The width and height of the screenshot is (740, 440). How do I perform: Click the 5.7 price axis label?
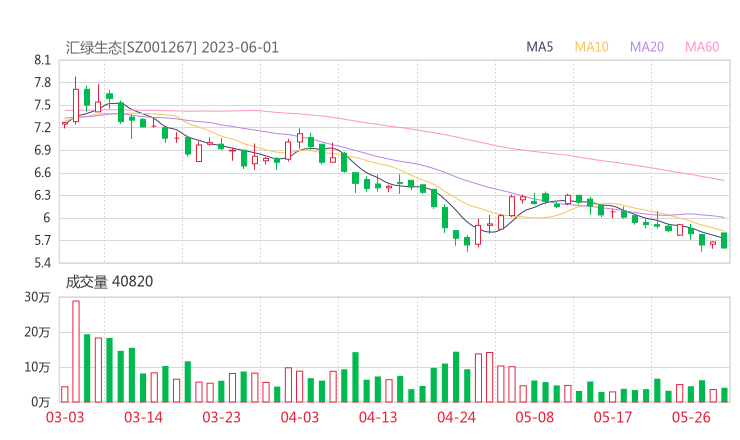click(42, 240)
